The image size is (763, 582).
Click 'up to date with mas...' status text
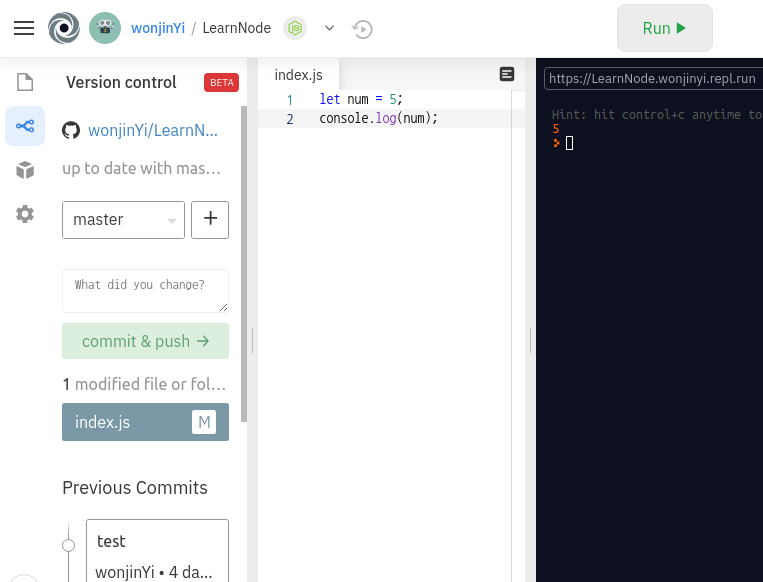point(142,168)
